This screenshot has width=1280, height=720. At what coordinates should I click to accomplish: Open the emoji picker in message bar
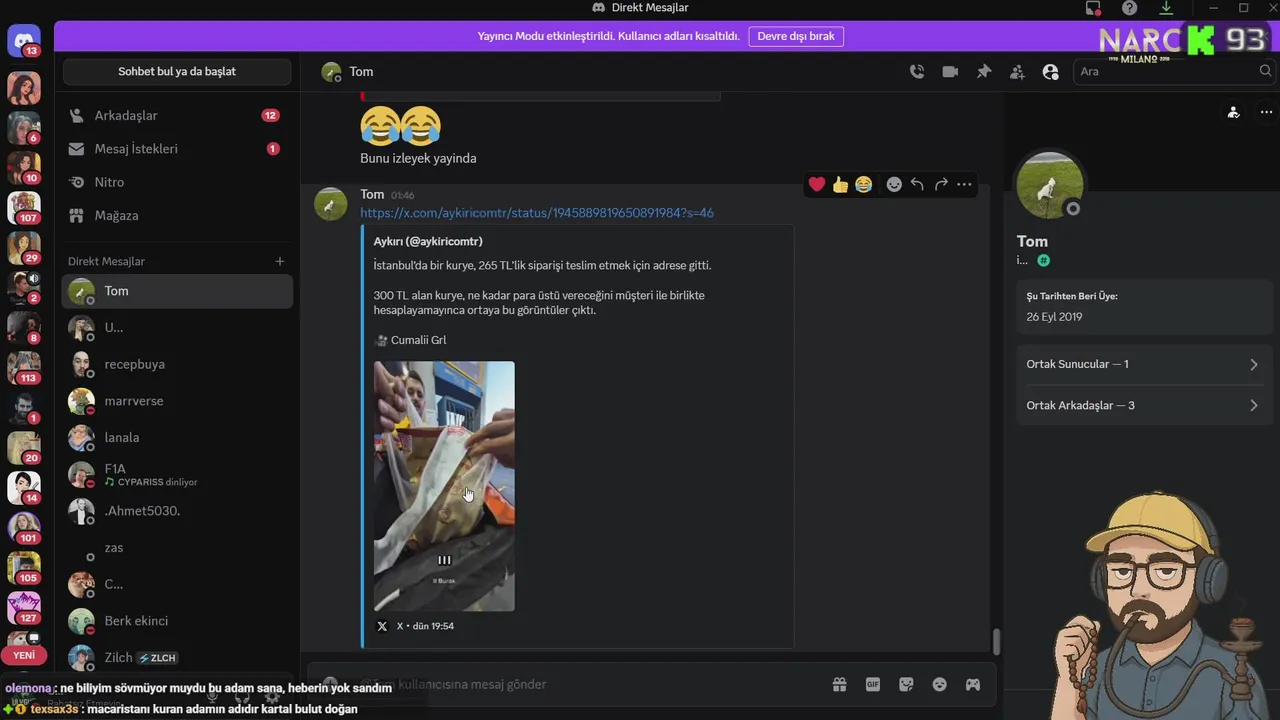pos(939,685)
